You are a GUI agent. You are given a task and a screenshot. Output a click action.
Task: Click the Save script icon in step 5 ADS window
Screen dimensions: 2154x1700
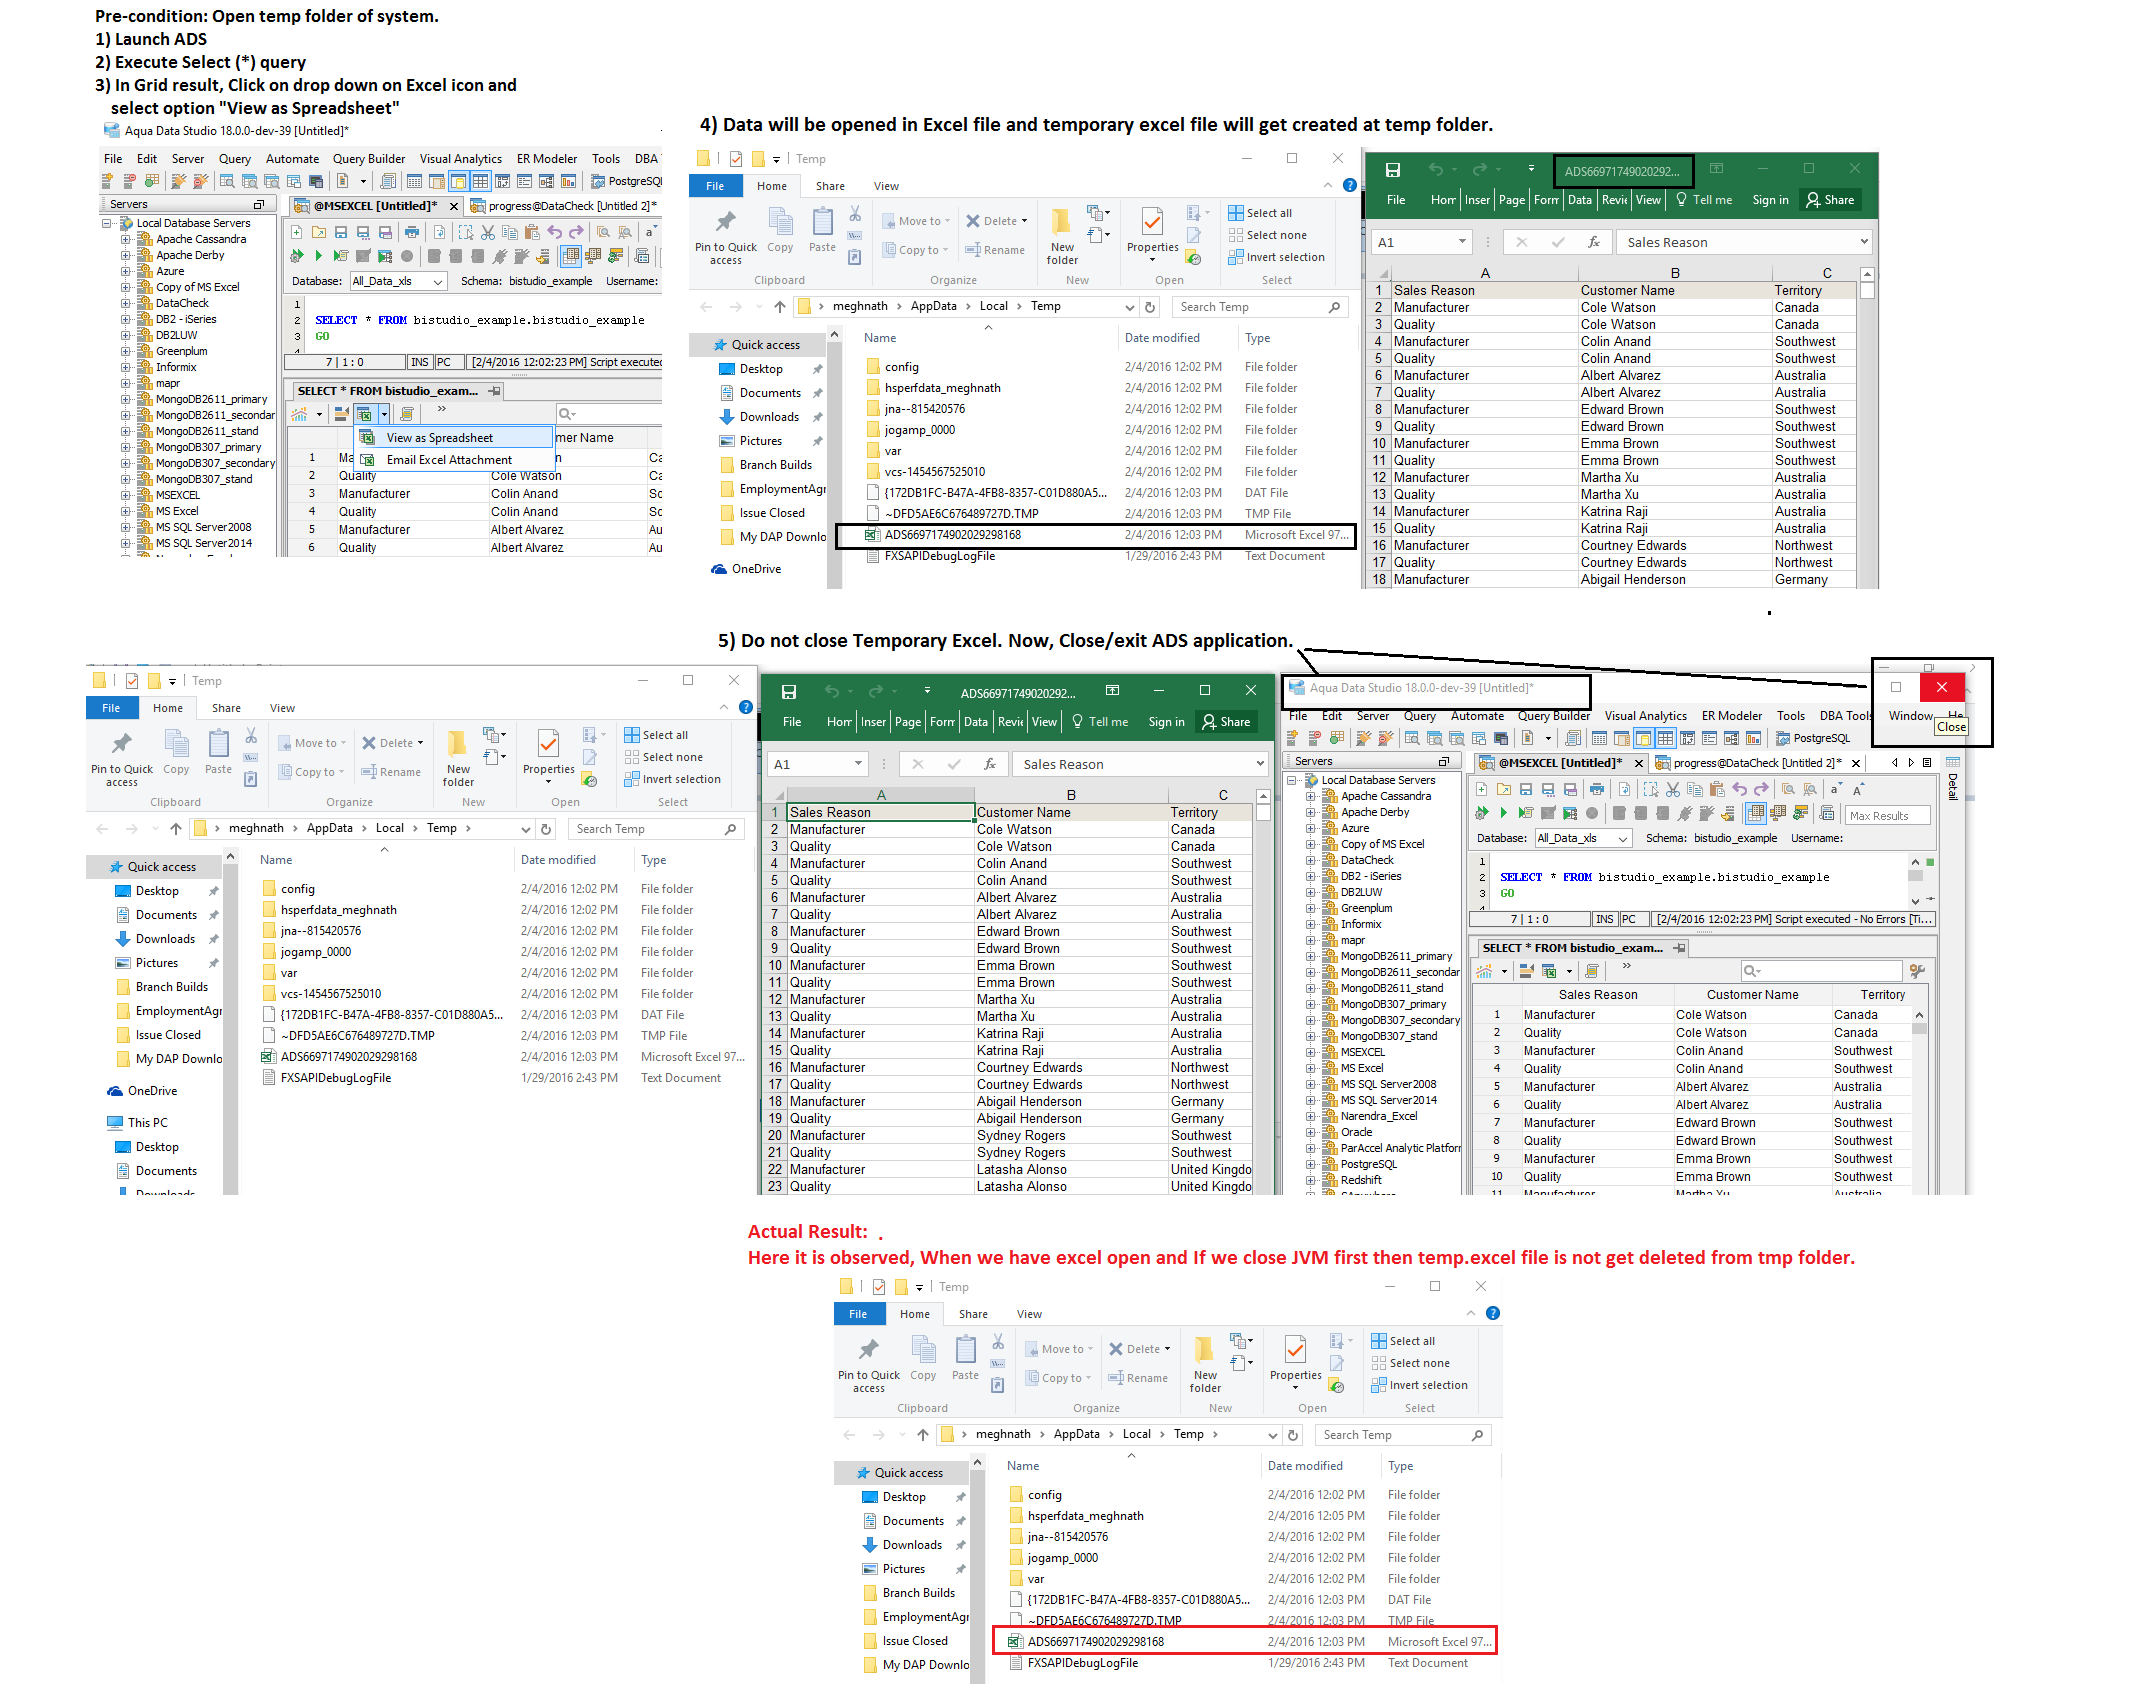[x=1526, y=789]
